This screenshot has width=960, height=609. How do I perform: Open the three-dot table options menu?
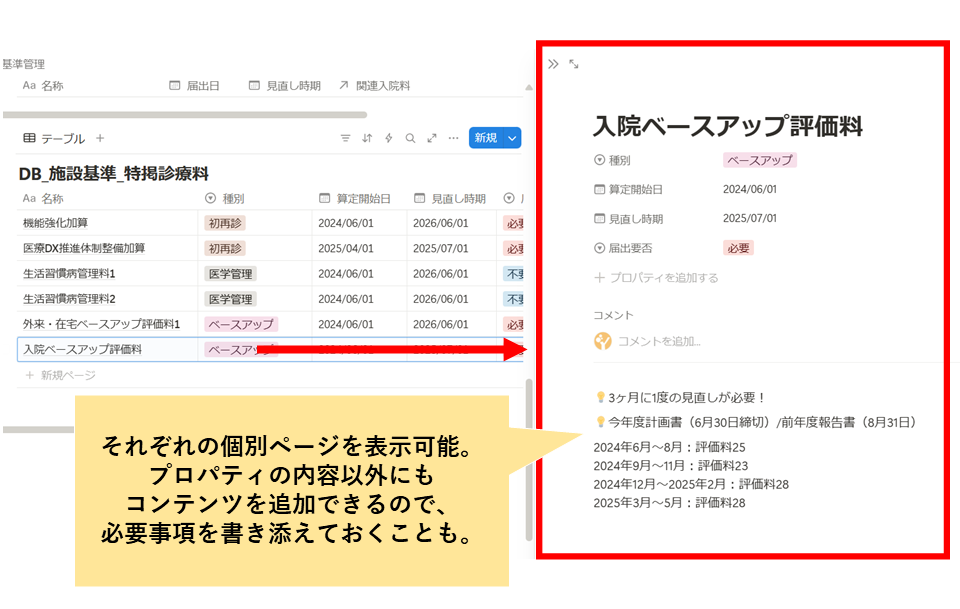(x=453, y=138)
